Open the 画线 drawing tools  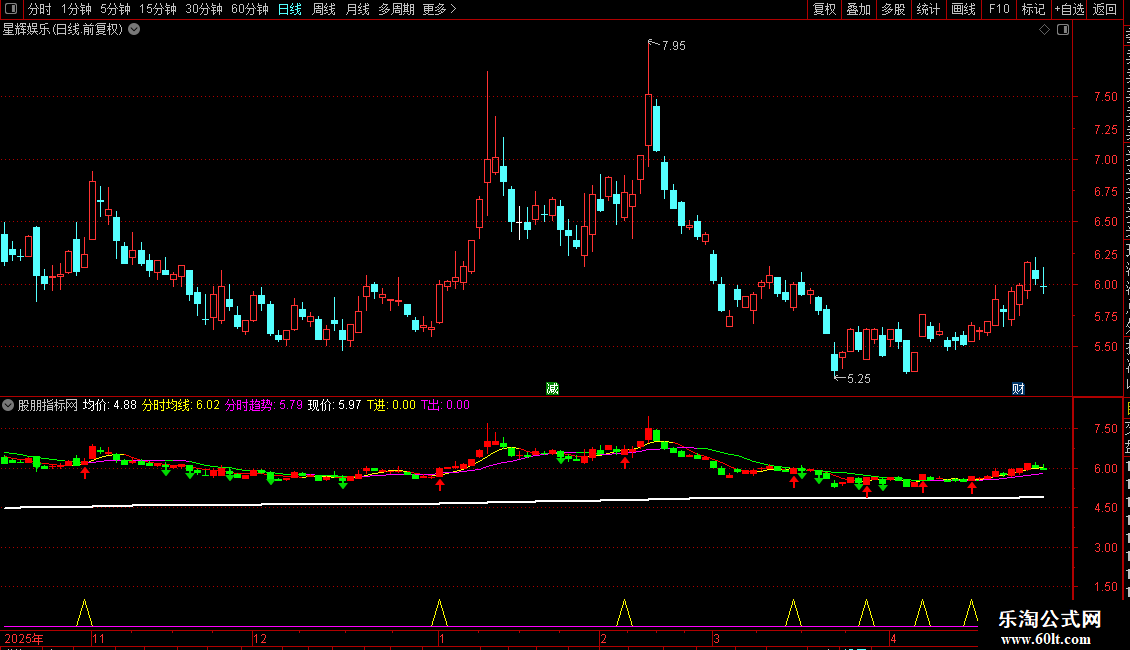(964, 9)
